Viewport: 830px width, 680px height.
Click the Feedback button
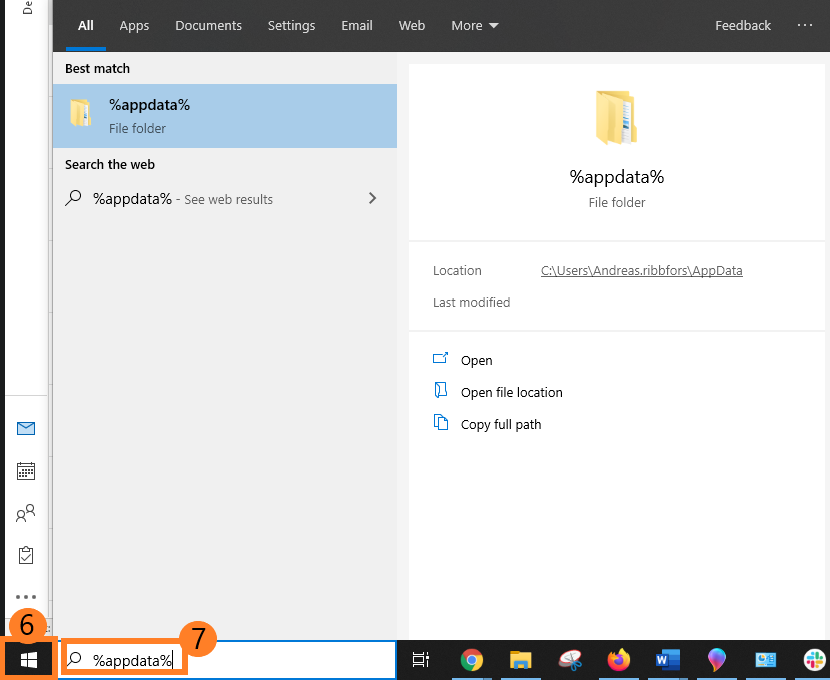[743, 25]
